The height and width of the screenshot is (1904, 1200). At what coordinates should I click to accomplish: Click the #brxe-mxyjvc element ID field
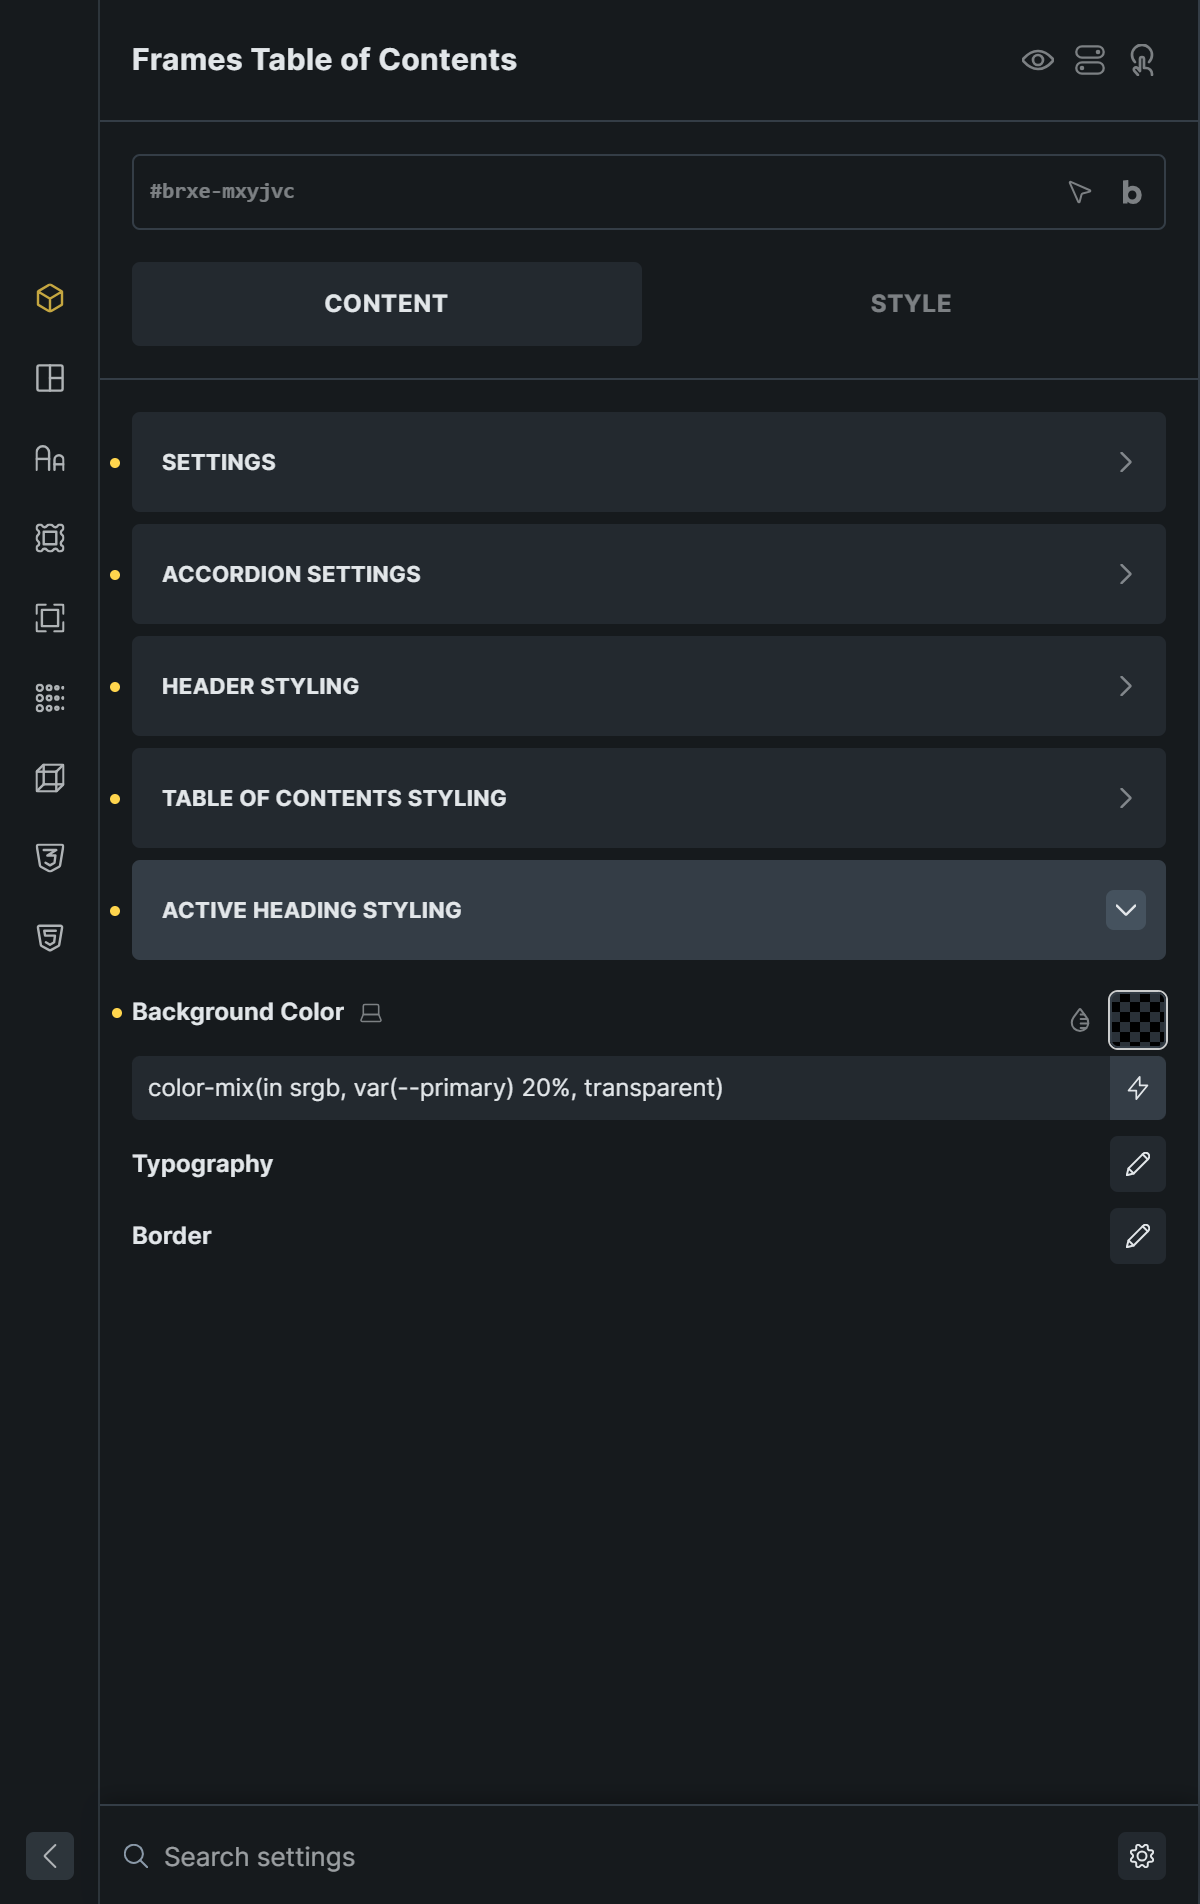[x=649, y=192]
